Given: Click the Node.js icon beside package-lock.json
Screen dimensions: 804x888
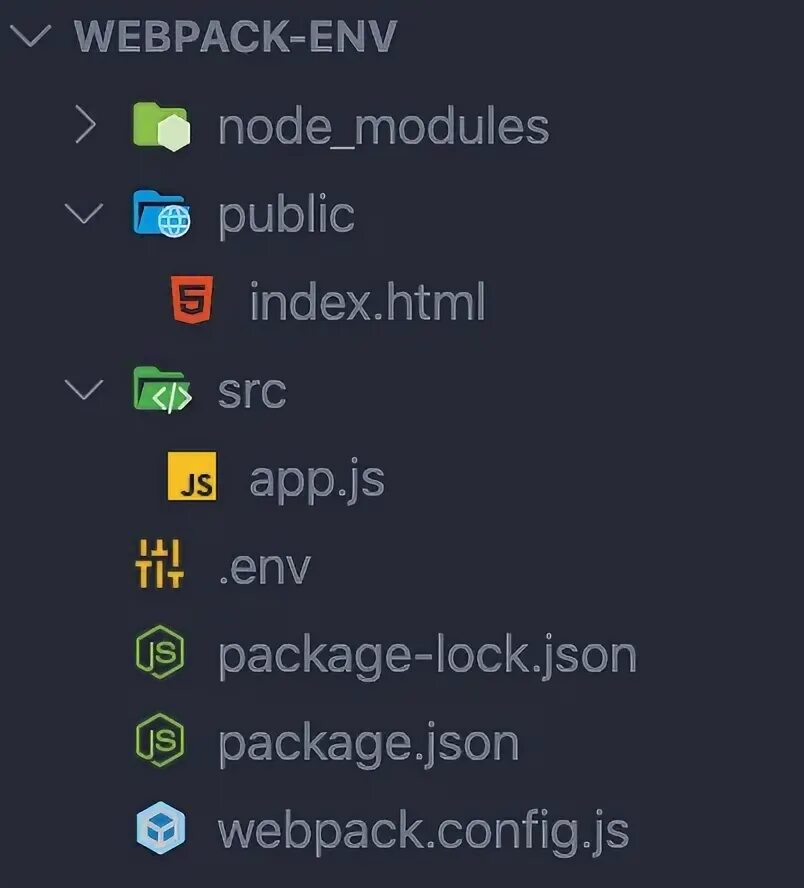Looking at the screenshot, I should pos(160,652).
